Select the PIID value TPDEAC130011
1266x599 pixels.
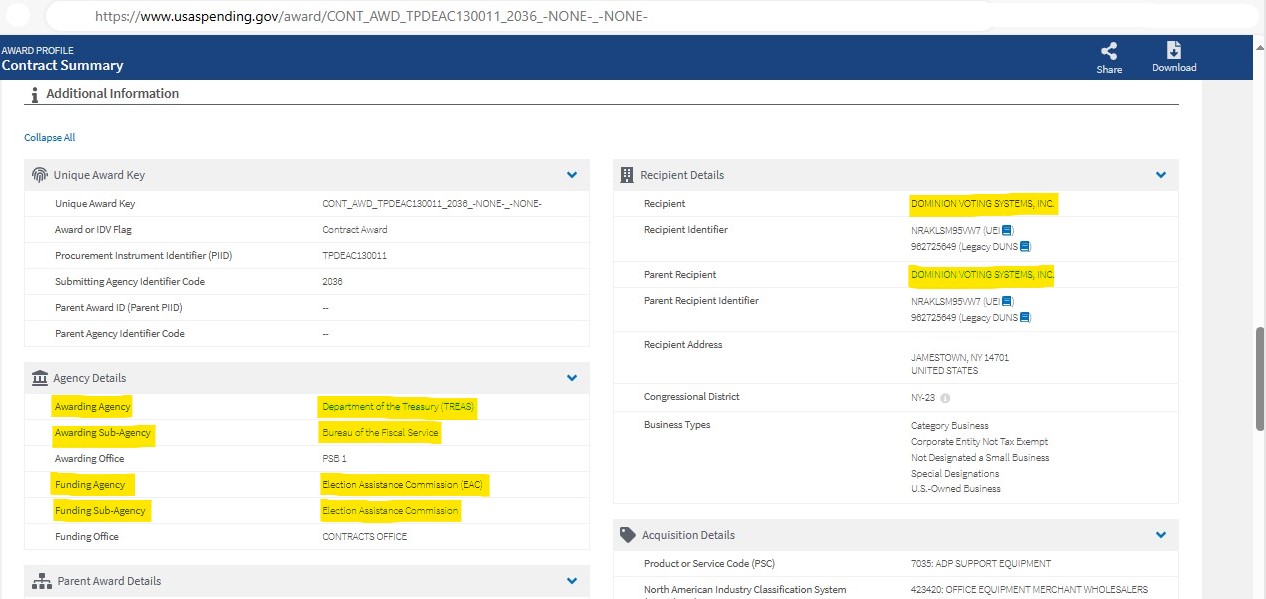(354, 256)
